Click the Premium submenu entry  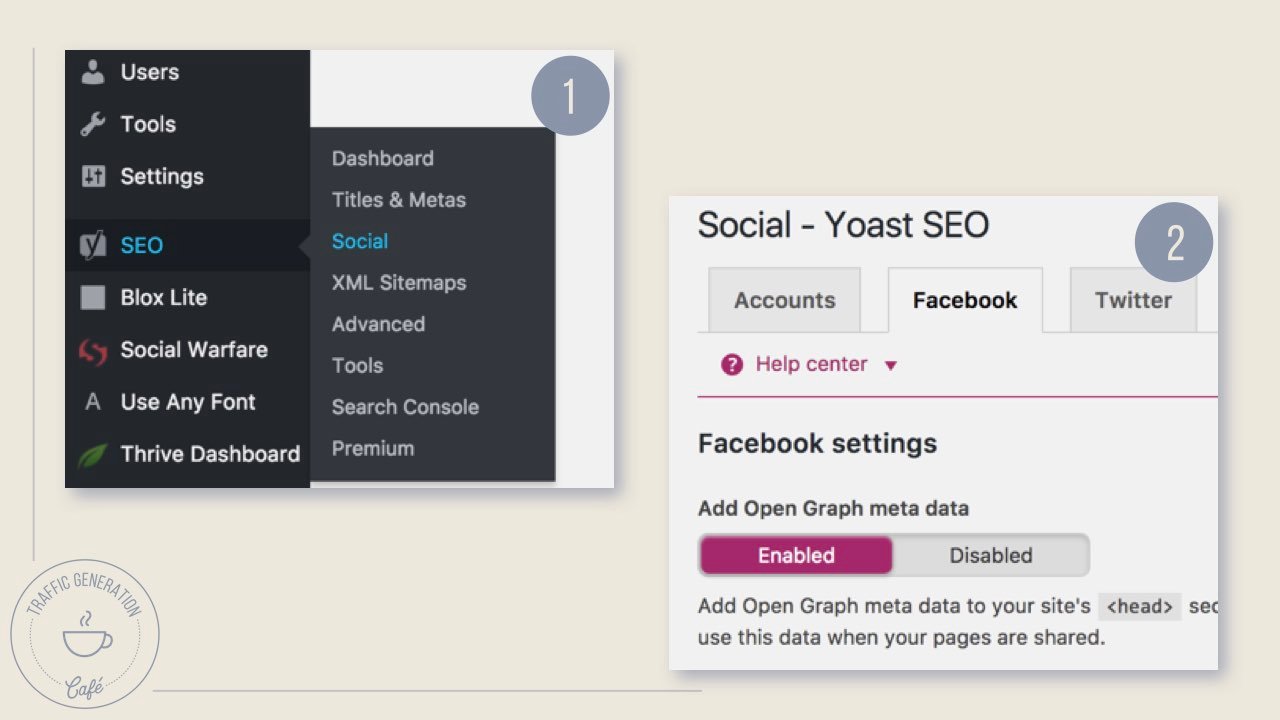pos(373,448)
